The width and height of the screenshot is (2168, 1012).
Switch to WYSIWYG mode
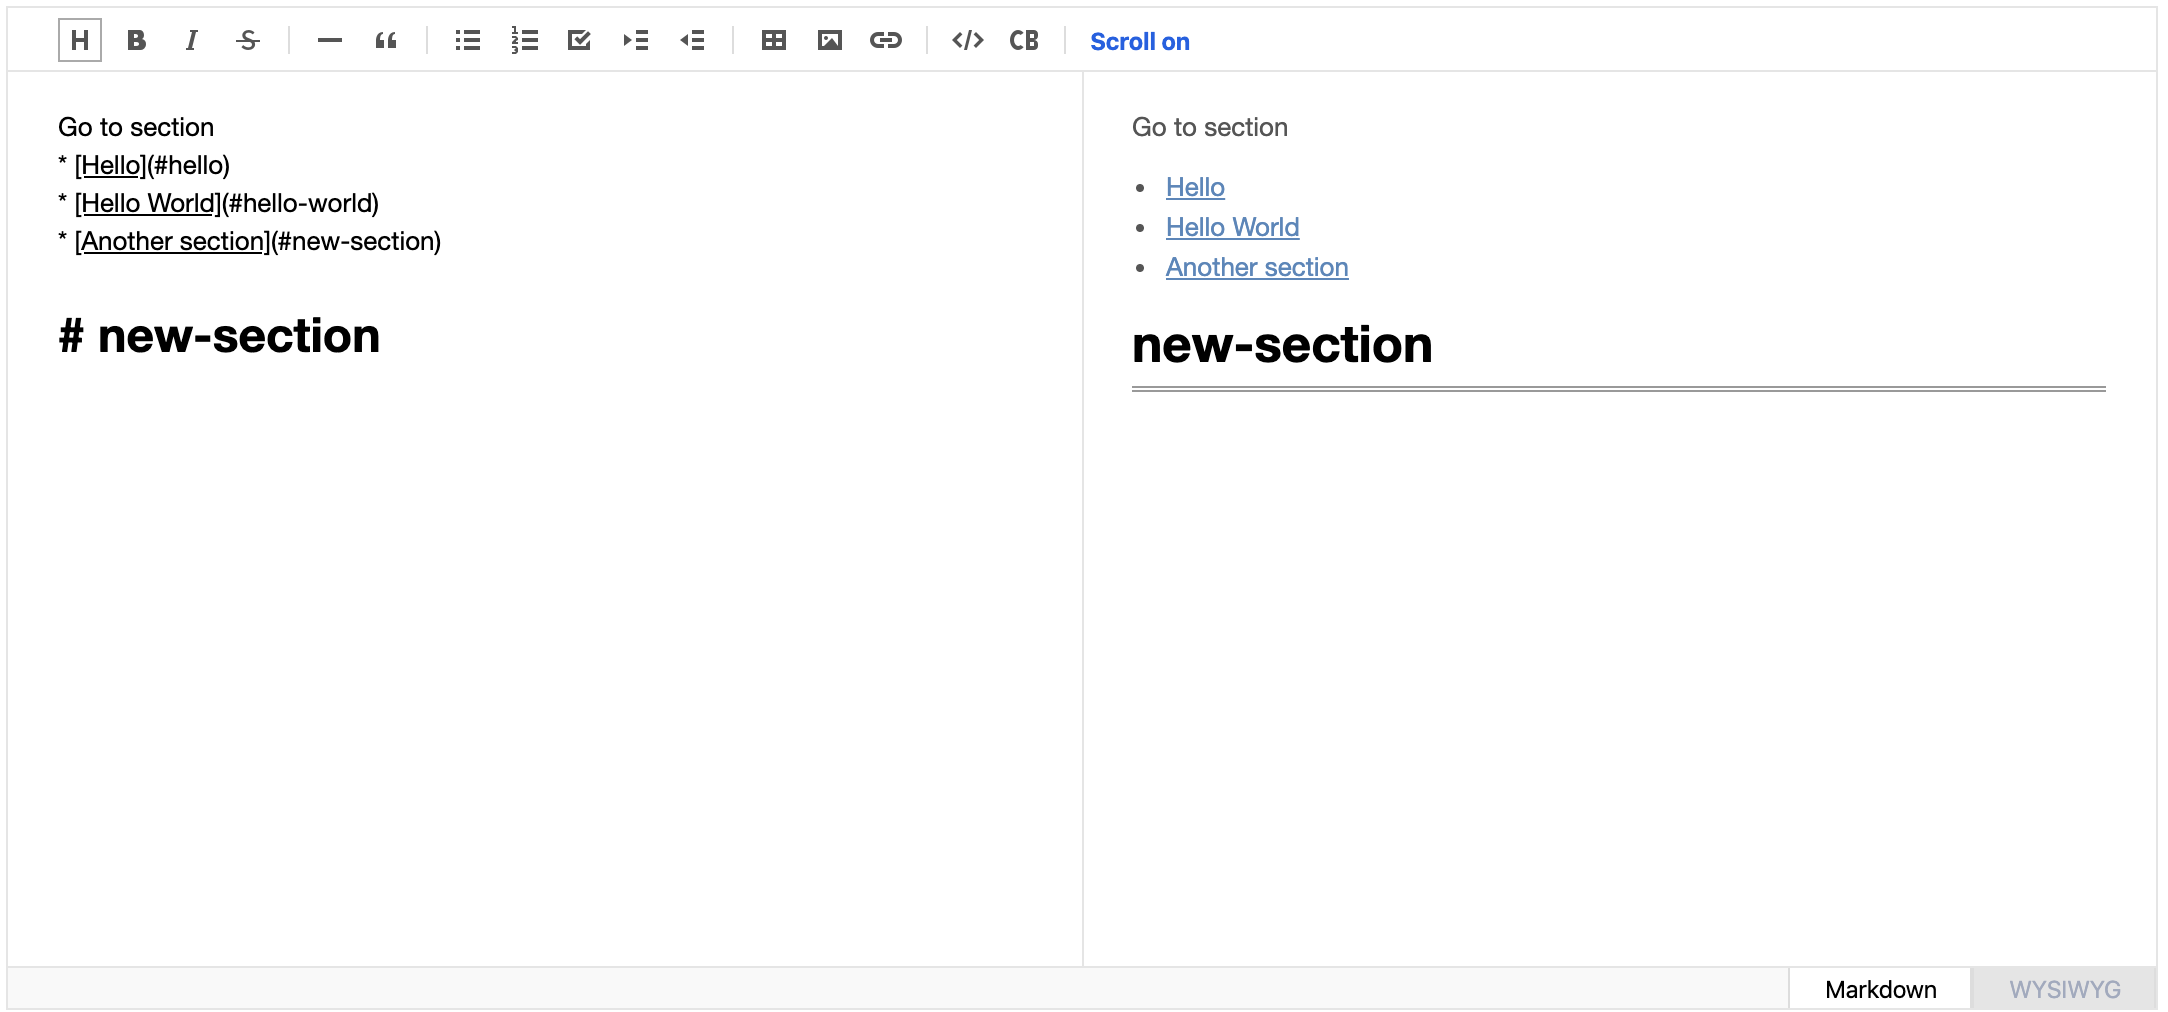[x=2065, y=989]
